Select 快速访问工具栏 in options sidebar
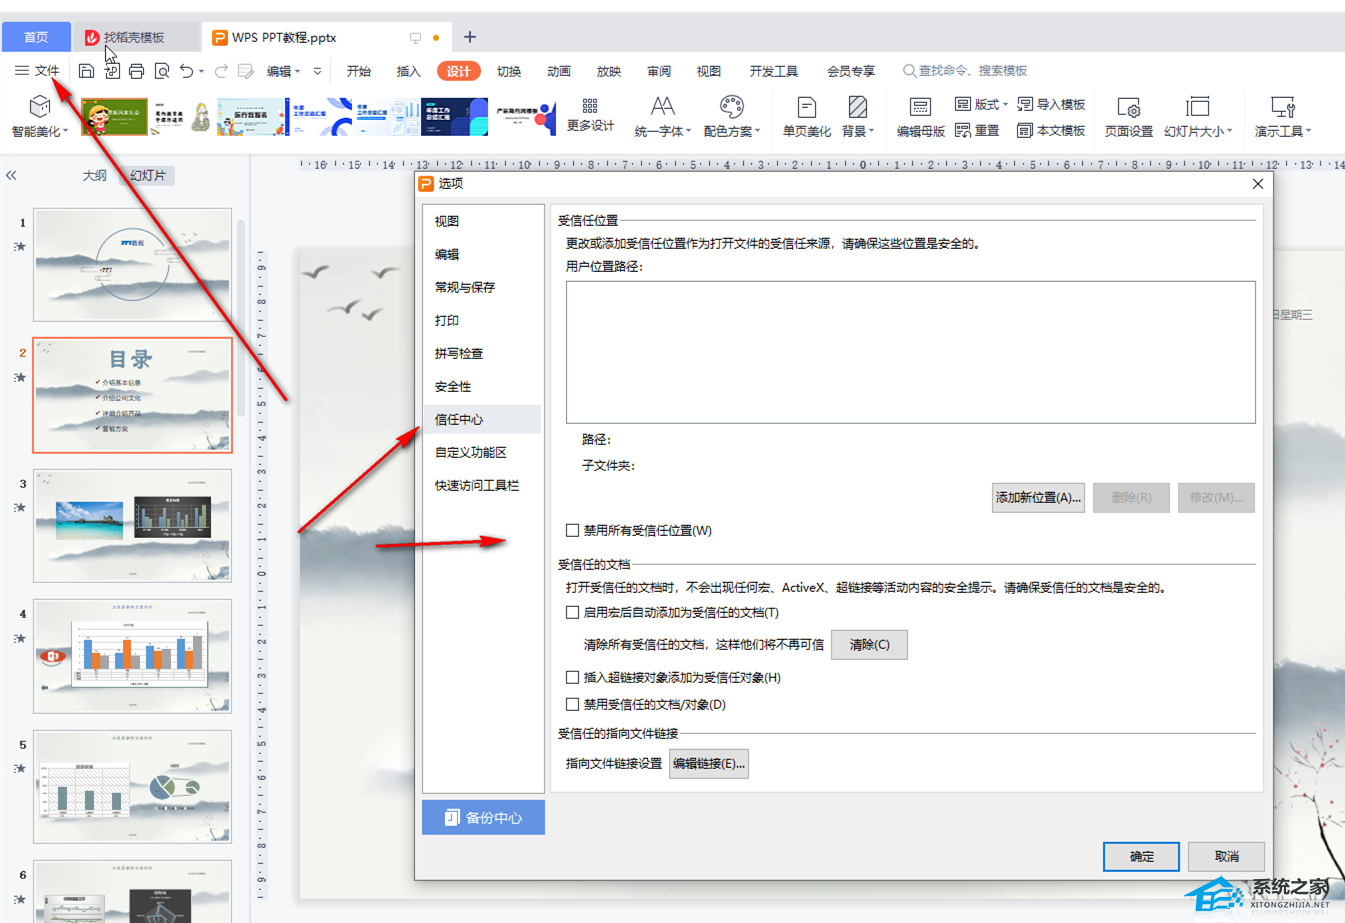Image resolution: width=1345 pixels, height=923 pixels. coord(482,486)
